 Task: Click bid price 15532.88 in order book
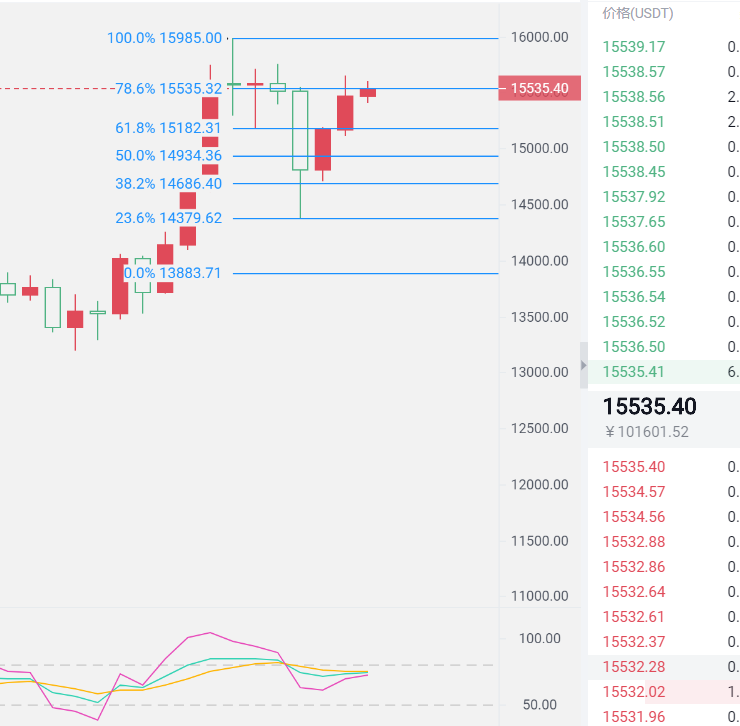(x=634, y=542)
